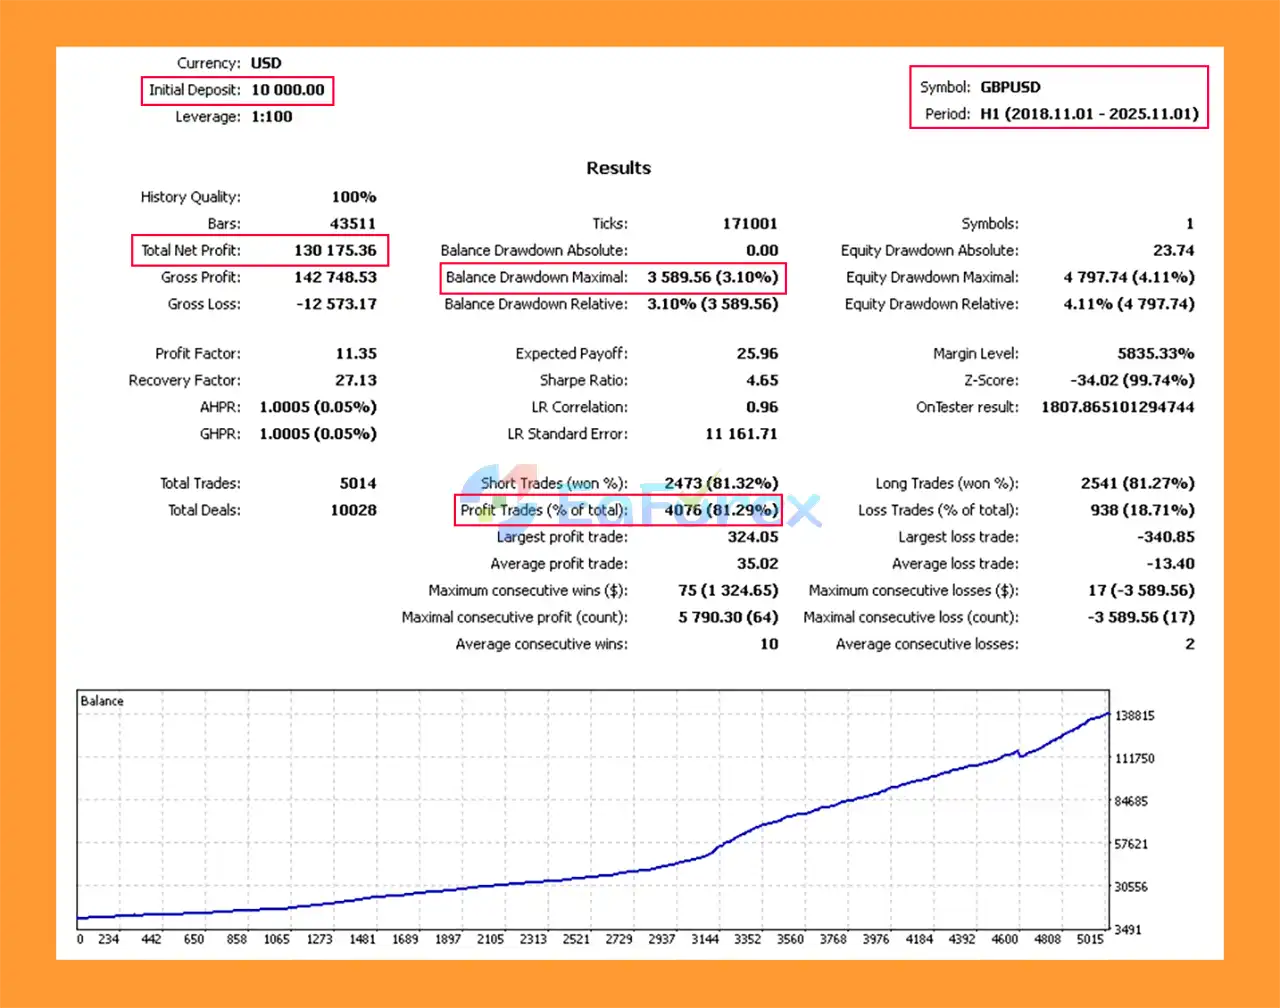The height and width of the screenshot is (1008, 1280).
Task: Click the Results section heading
Action: 618,168
